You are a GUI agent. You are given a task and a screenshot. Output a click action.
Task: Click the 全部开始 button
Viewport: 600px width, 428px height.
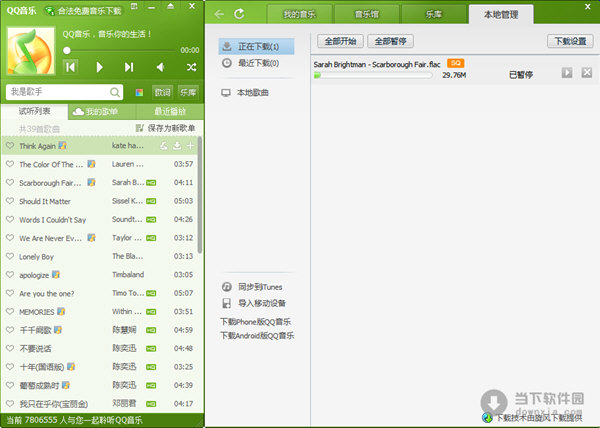coord(340,41)
